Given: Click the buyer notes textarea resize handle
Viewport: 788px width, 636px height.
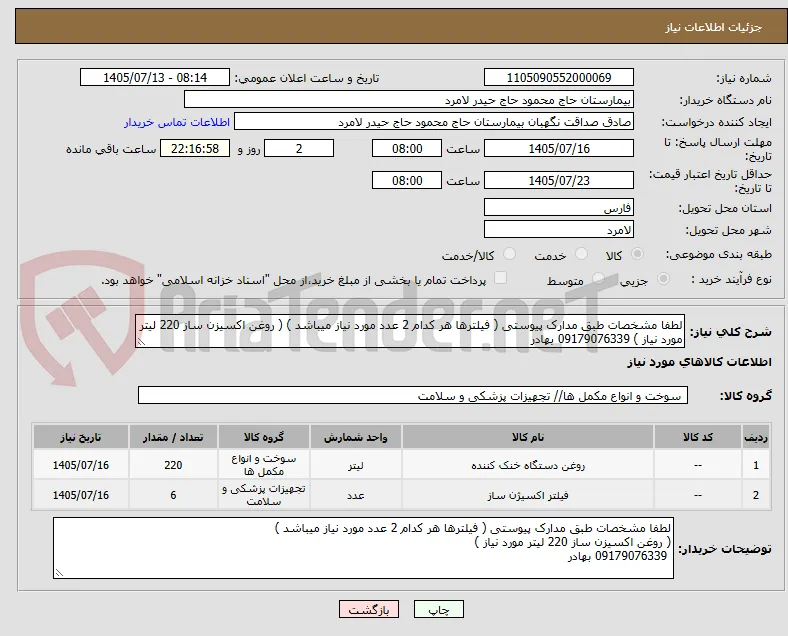Looking at the screenshot, I should pos(59,572).
